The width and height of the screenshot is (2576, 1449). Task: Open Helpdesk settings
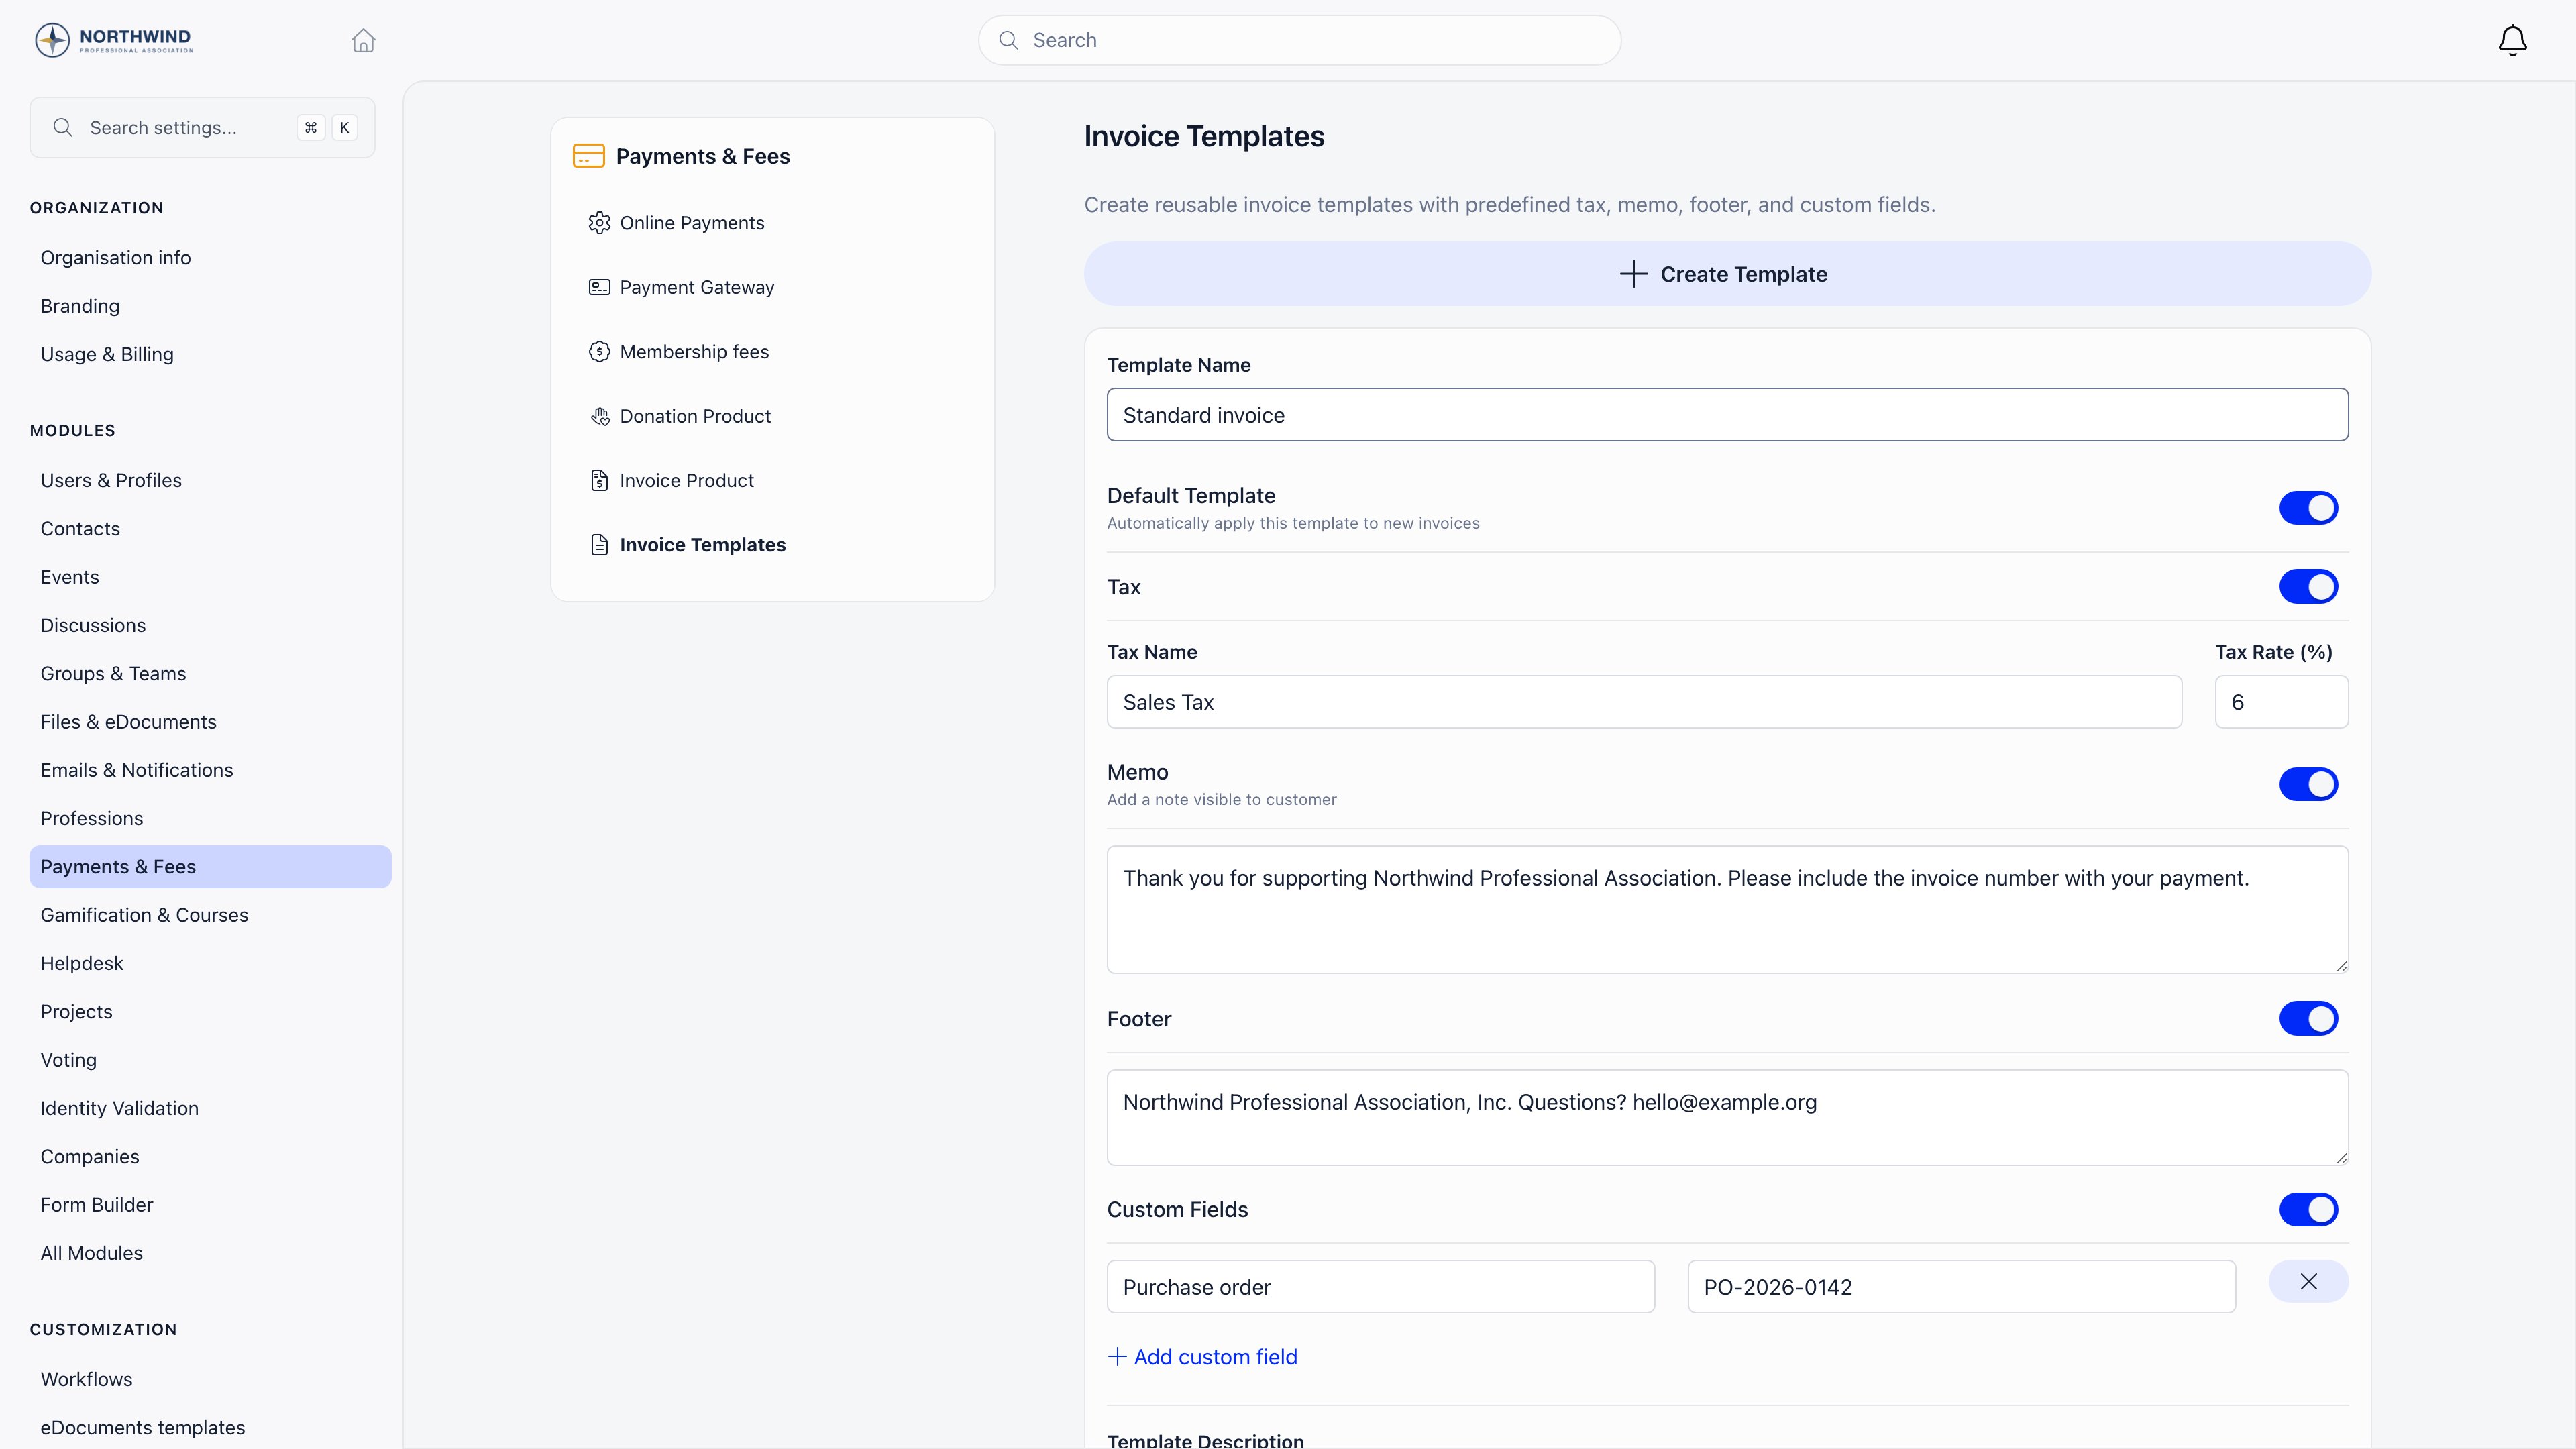[x=82, y=963]
